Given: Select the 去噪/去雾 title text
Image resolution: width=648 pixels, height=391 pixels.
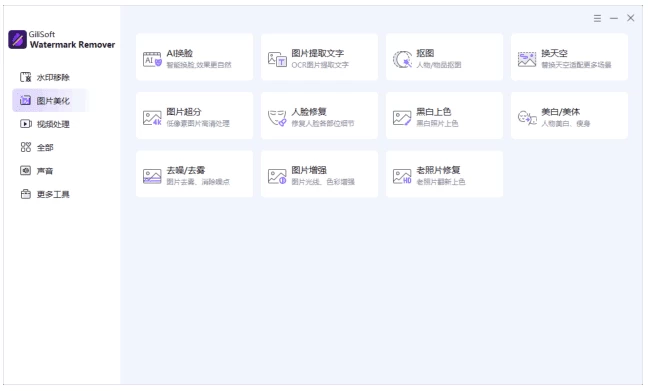Looking at the screenshot, I should click(x=186, y=170).
